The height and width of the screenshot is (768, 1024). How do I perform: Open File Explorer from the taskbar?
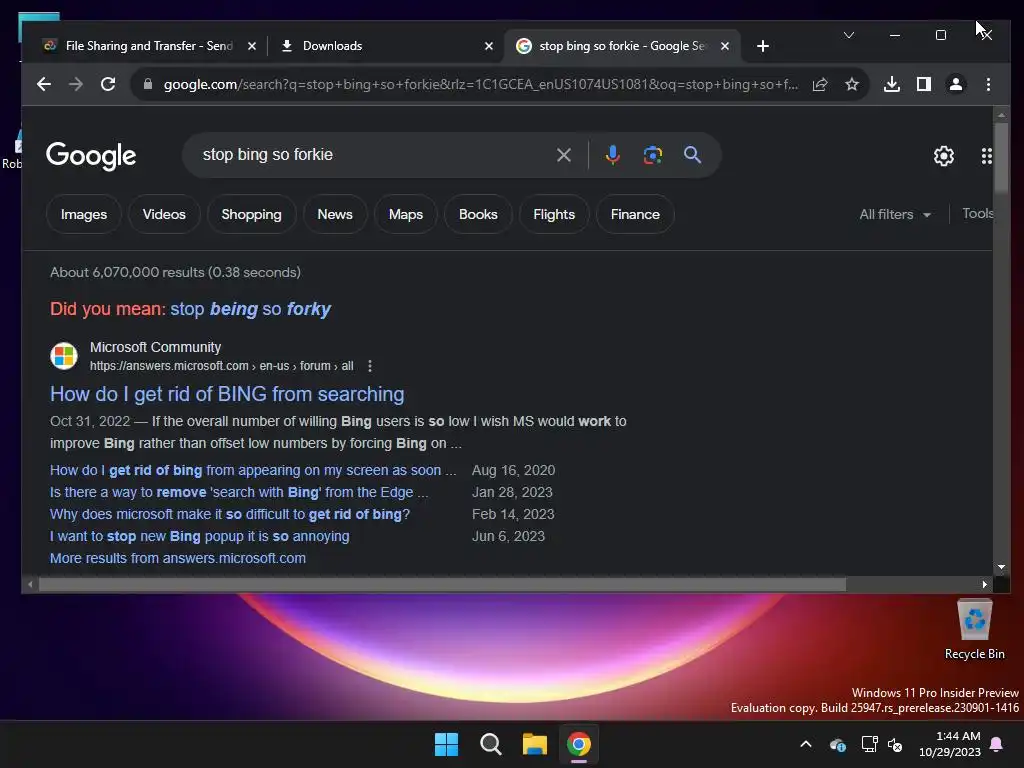[534, 744]
